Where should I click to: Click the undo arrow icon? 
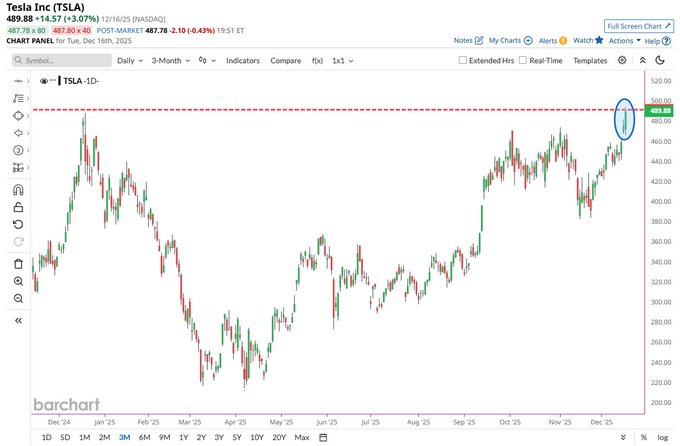pos(18,224)
